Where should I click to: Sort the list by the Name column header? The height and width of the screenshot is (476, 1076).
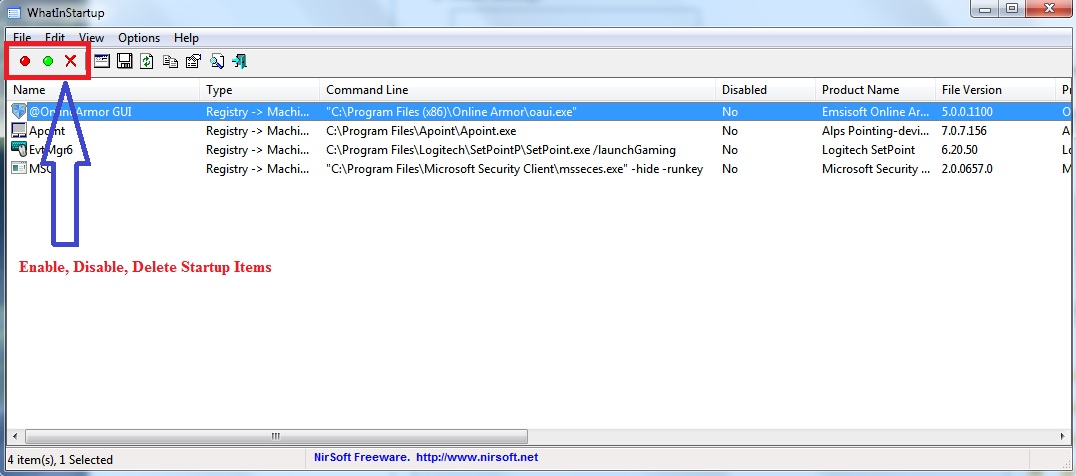(100, 90)
